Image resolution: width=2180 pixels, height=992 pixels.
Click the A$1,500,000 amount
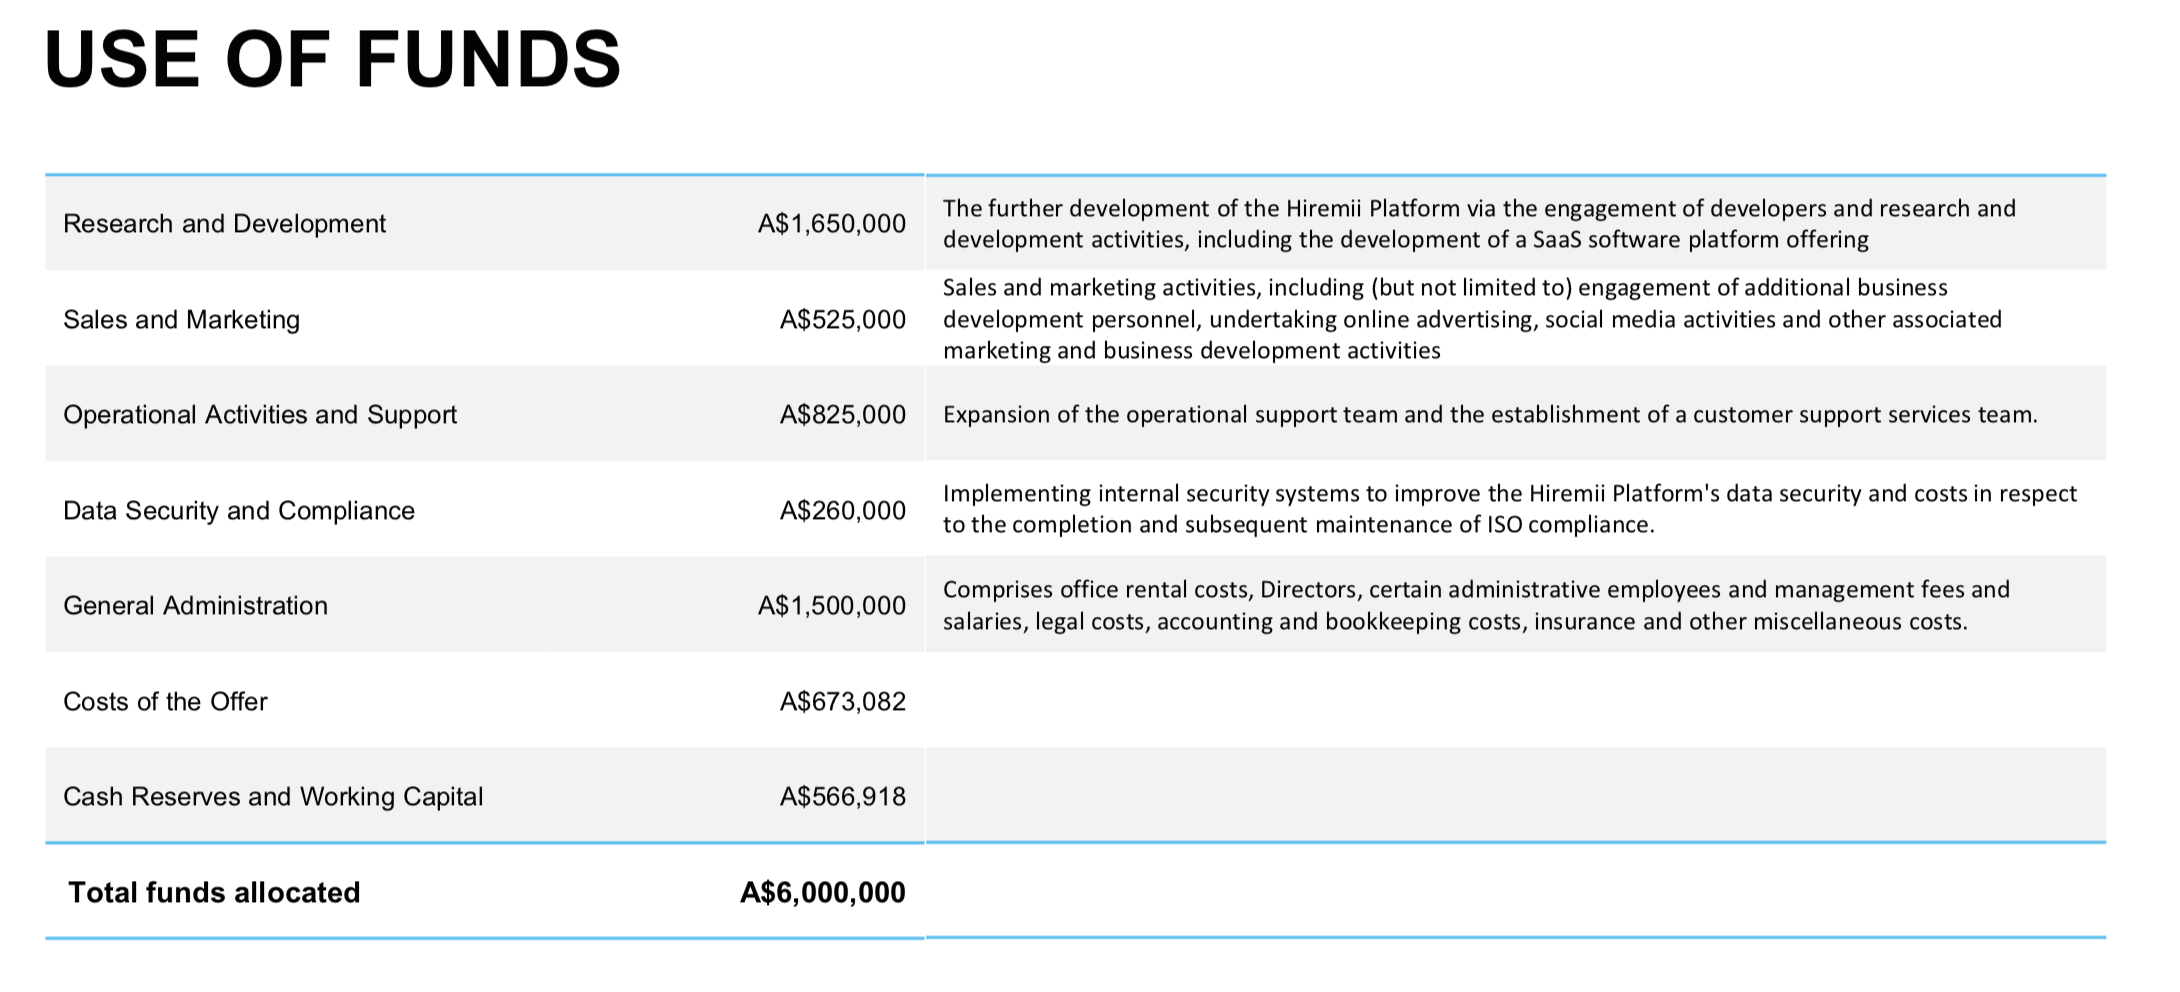(x=831, y=605)
